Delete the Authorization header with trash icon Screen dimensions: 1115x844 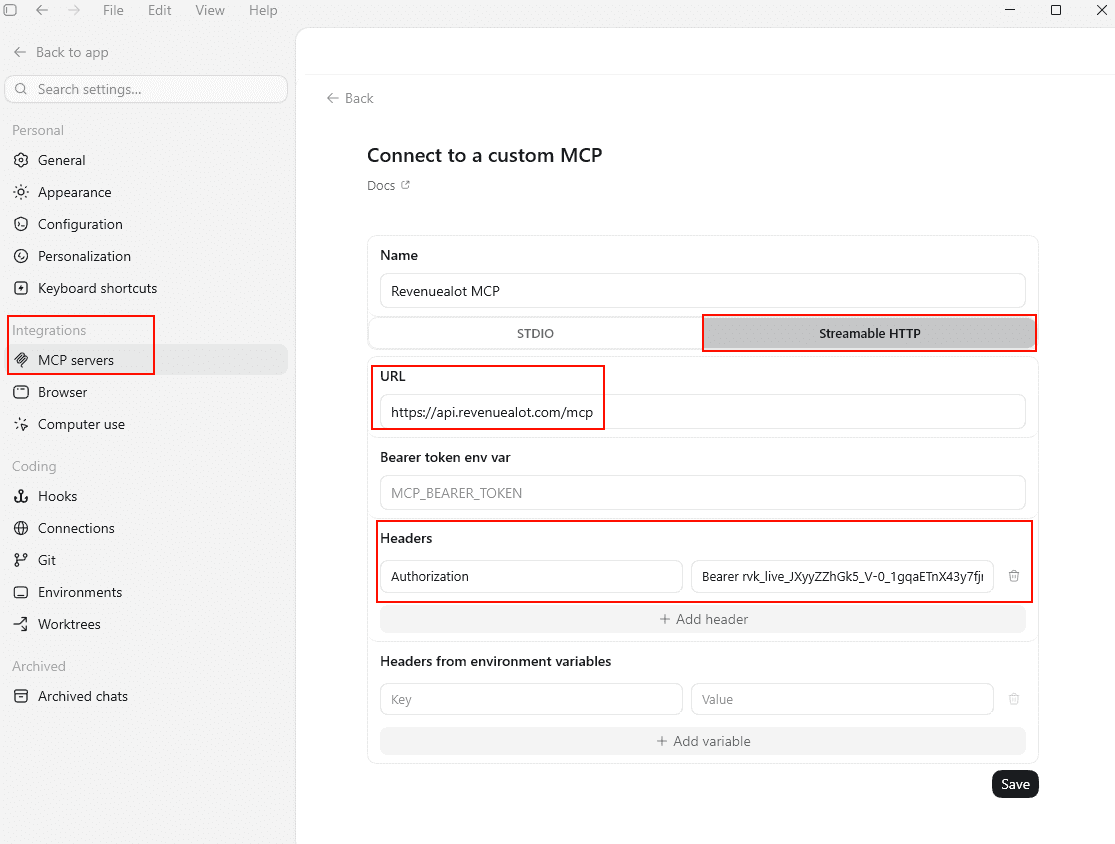click(x=1014, y=576)
